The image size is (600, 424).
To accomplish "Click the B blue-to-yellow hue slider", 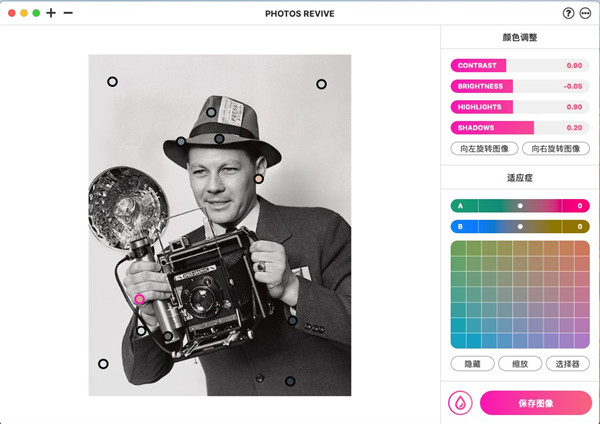I will (x=520, y=227).
